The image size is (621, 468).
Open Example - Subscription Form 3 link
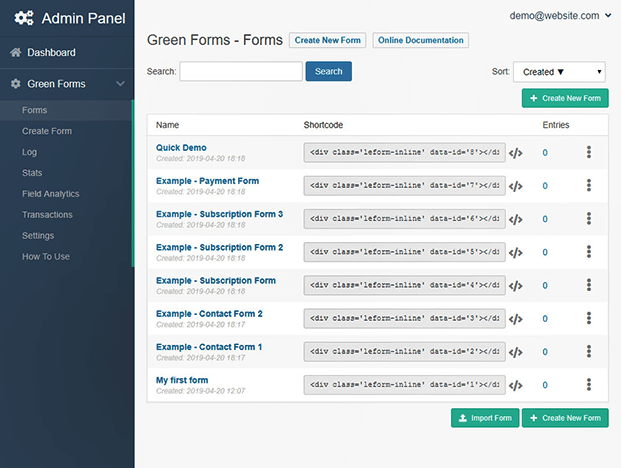coord(219,214)
